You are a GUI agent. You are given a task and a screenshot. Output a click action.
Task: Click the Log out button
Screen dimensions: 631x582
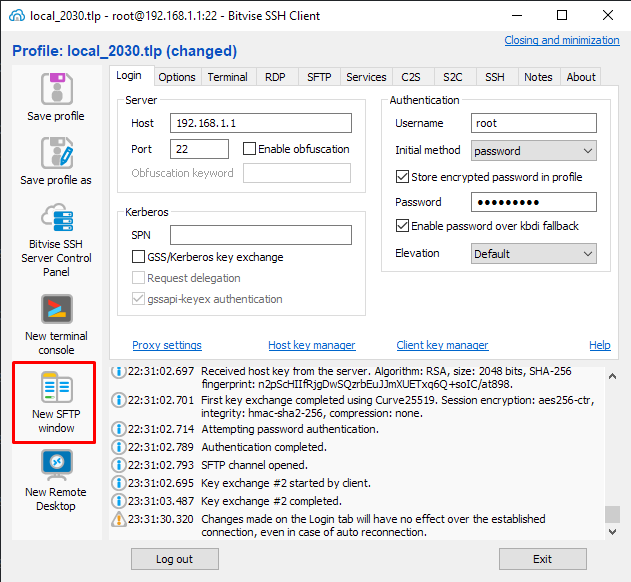(x=175, y=559)
